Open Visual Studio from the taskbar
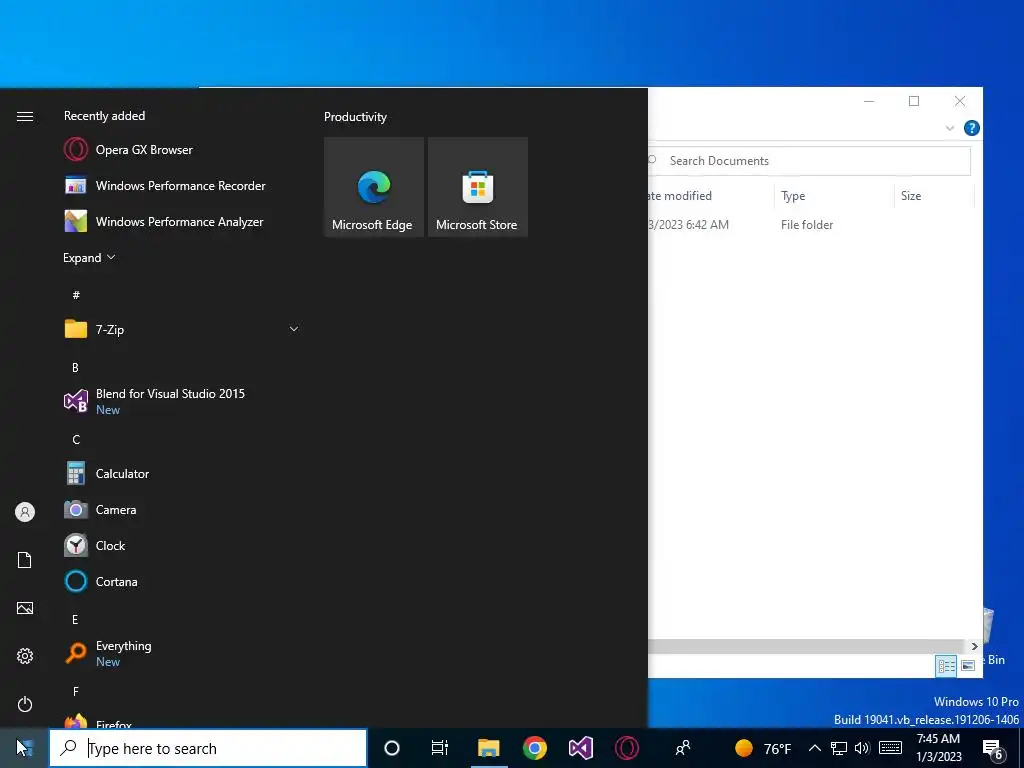This screenshot has height=768, width=1024. [581, 748]
